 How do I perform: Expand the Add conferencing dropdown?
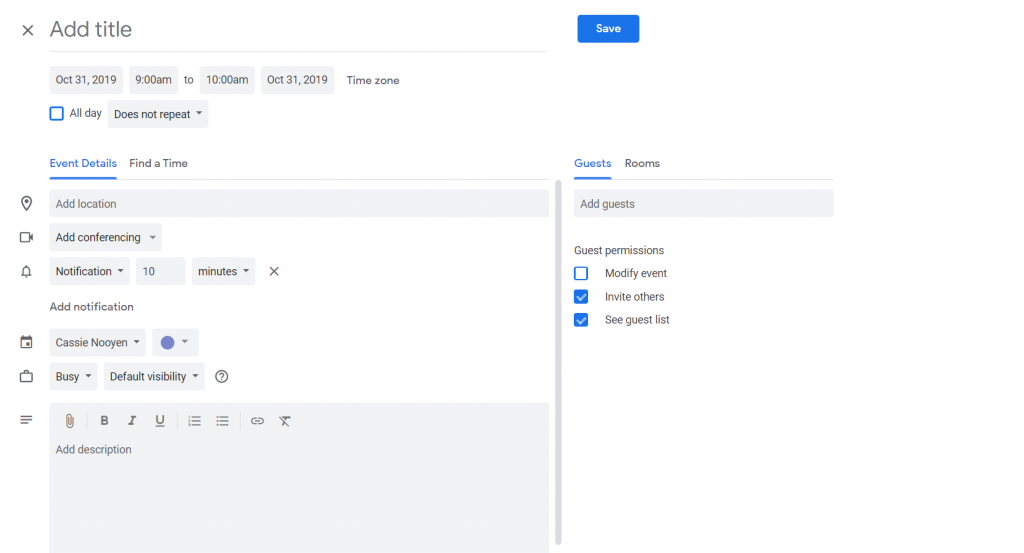pyautogui.click(x=105, y=238)
